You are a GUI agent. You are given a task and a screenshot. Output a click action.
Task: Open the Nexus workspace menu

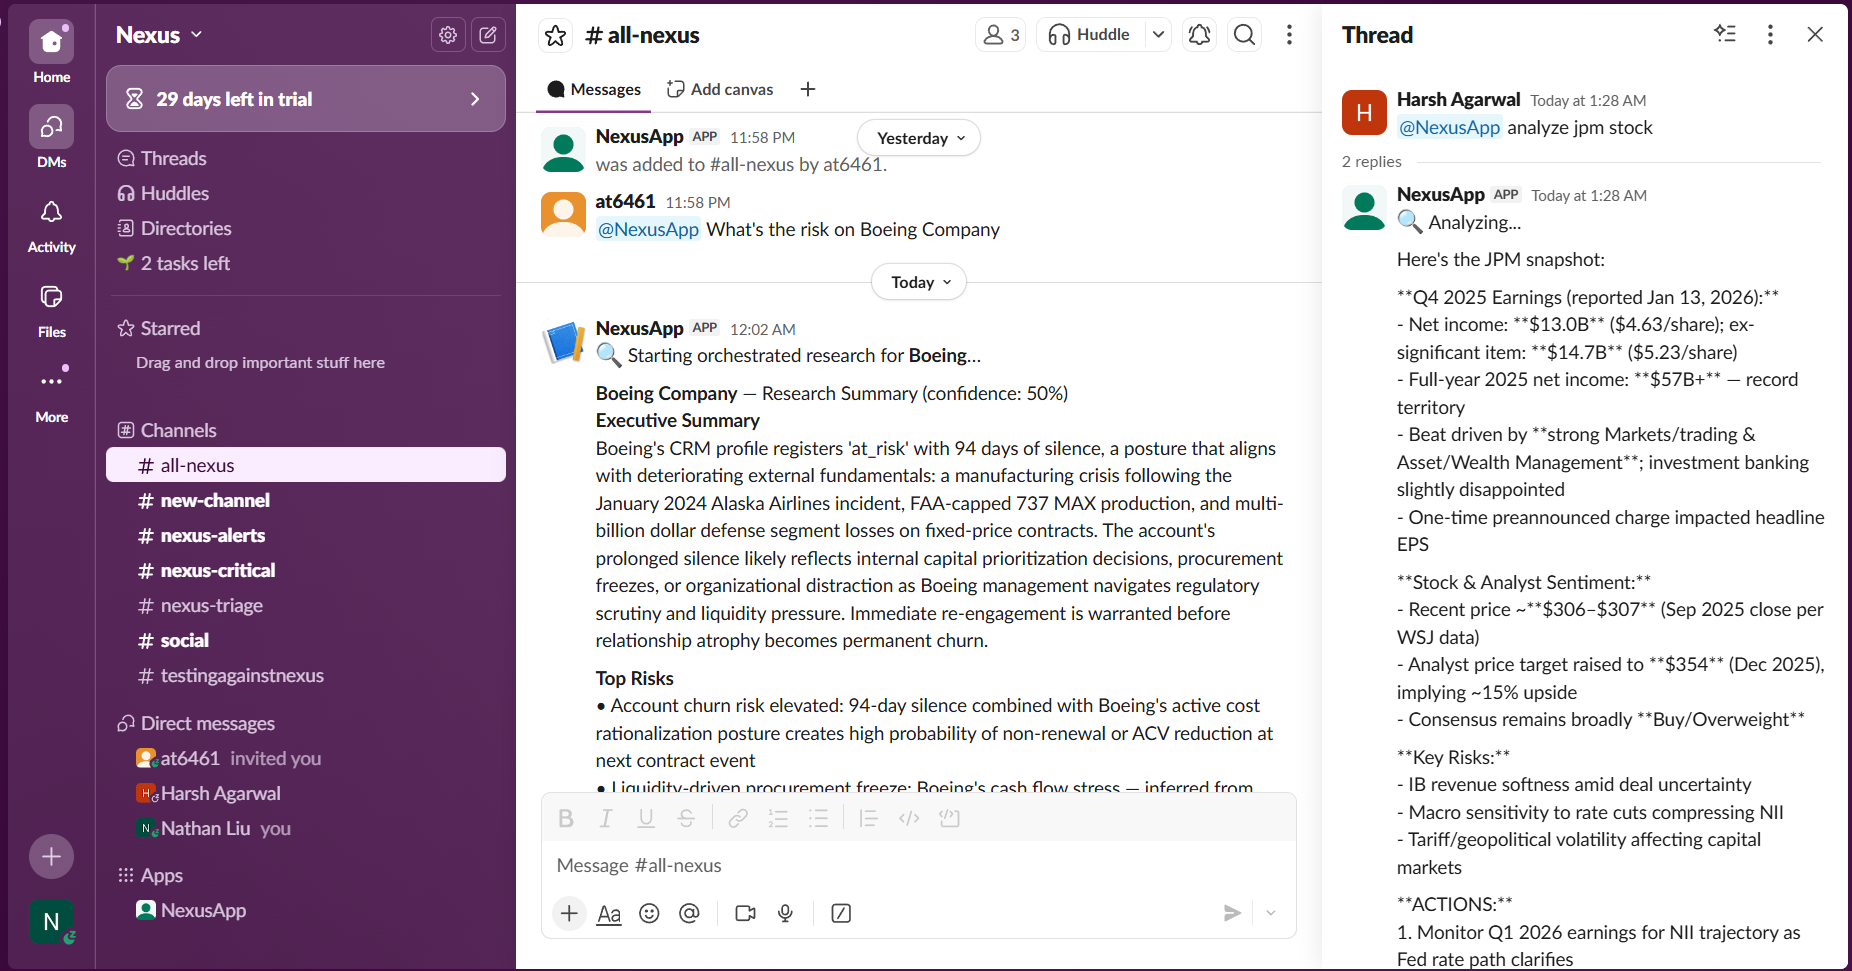pyautogui.click(x=159, y=35)
